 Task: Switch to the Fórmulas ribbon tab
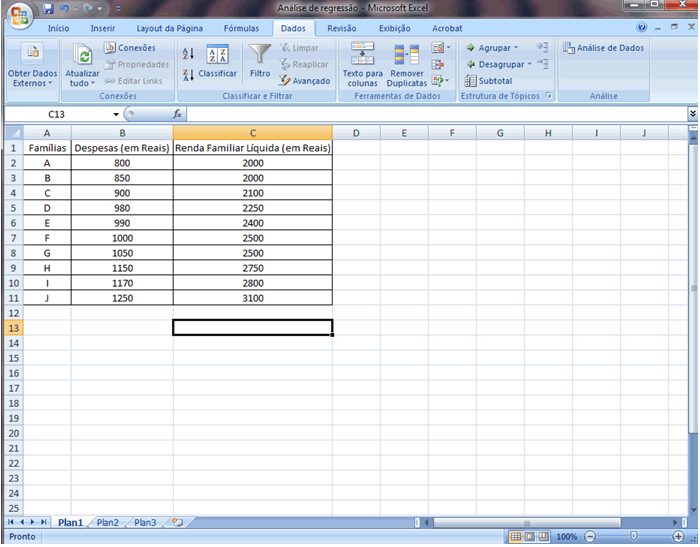(x=241, y=29)
